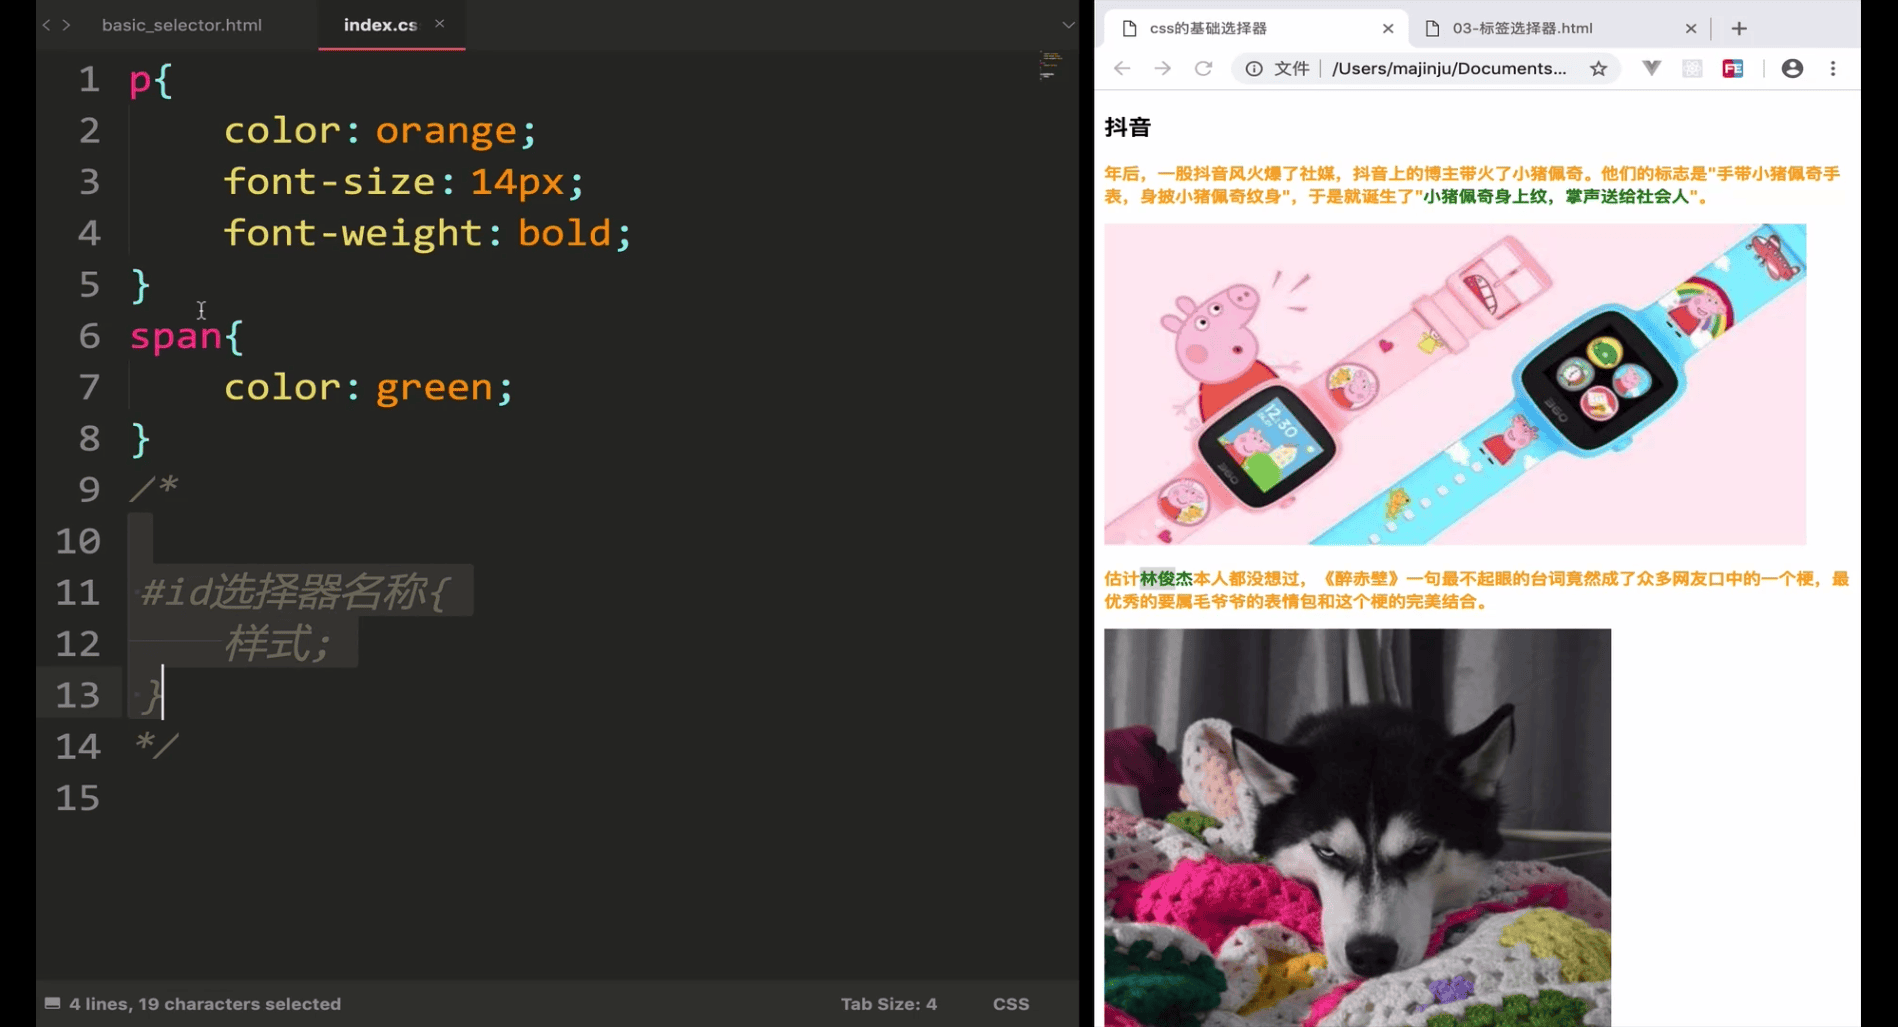The width and height of the screenshot is (1898, 1027).
Task: Open the red FE helper extension
Action: coord(1733,68)
